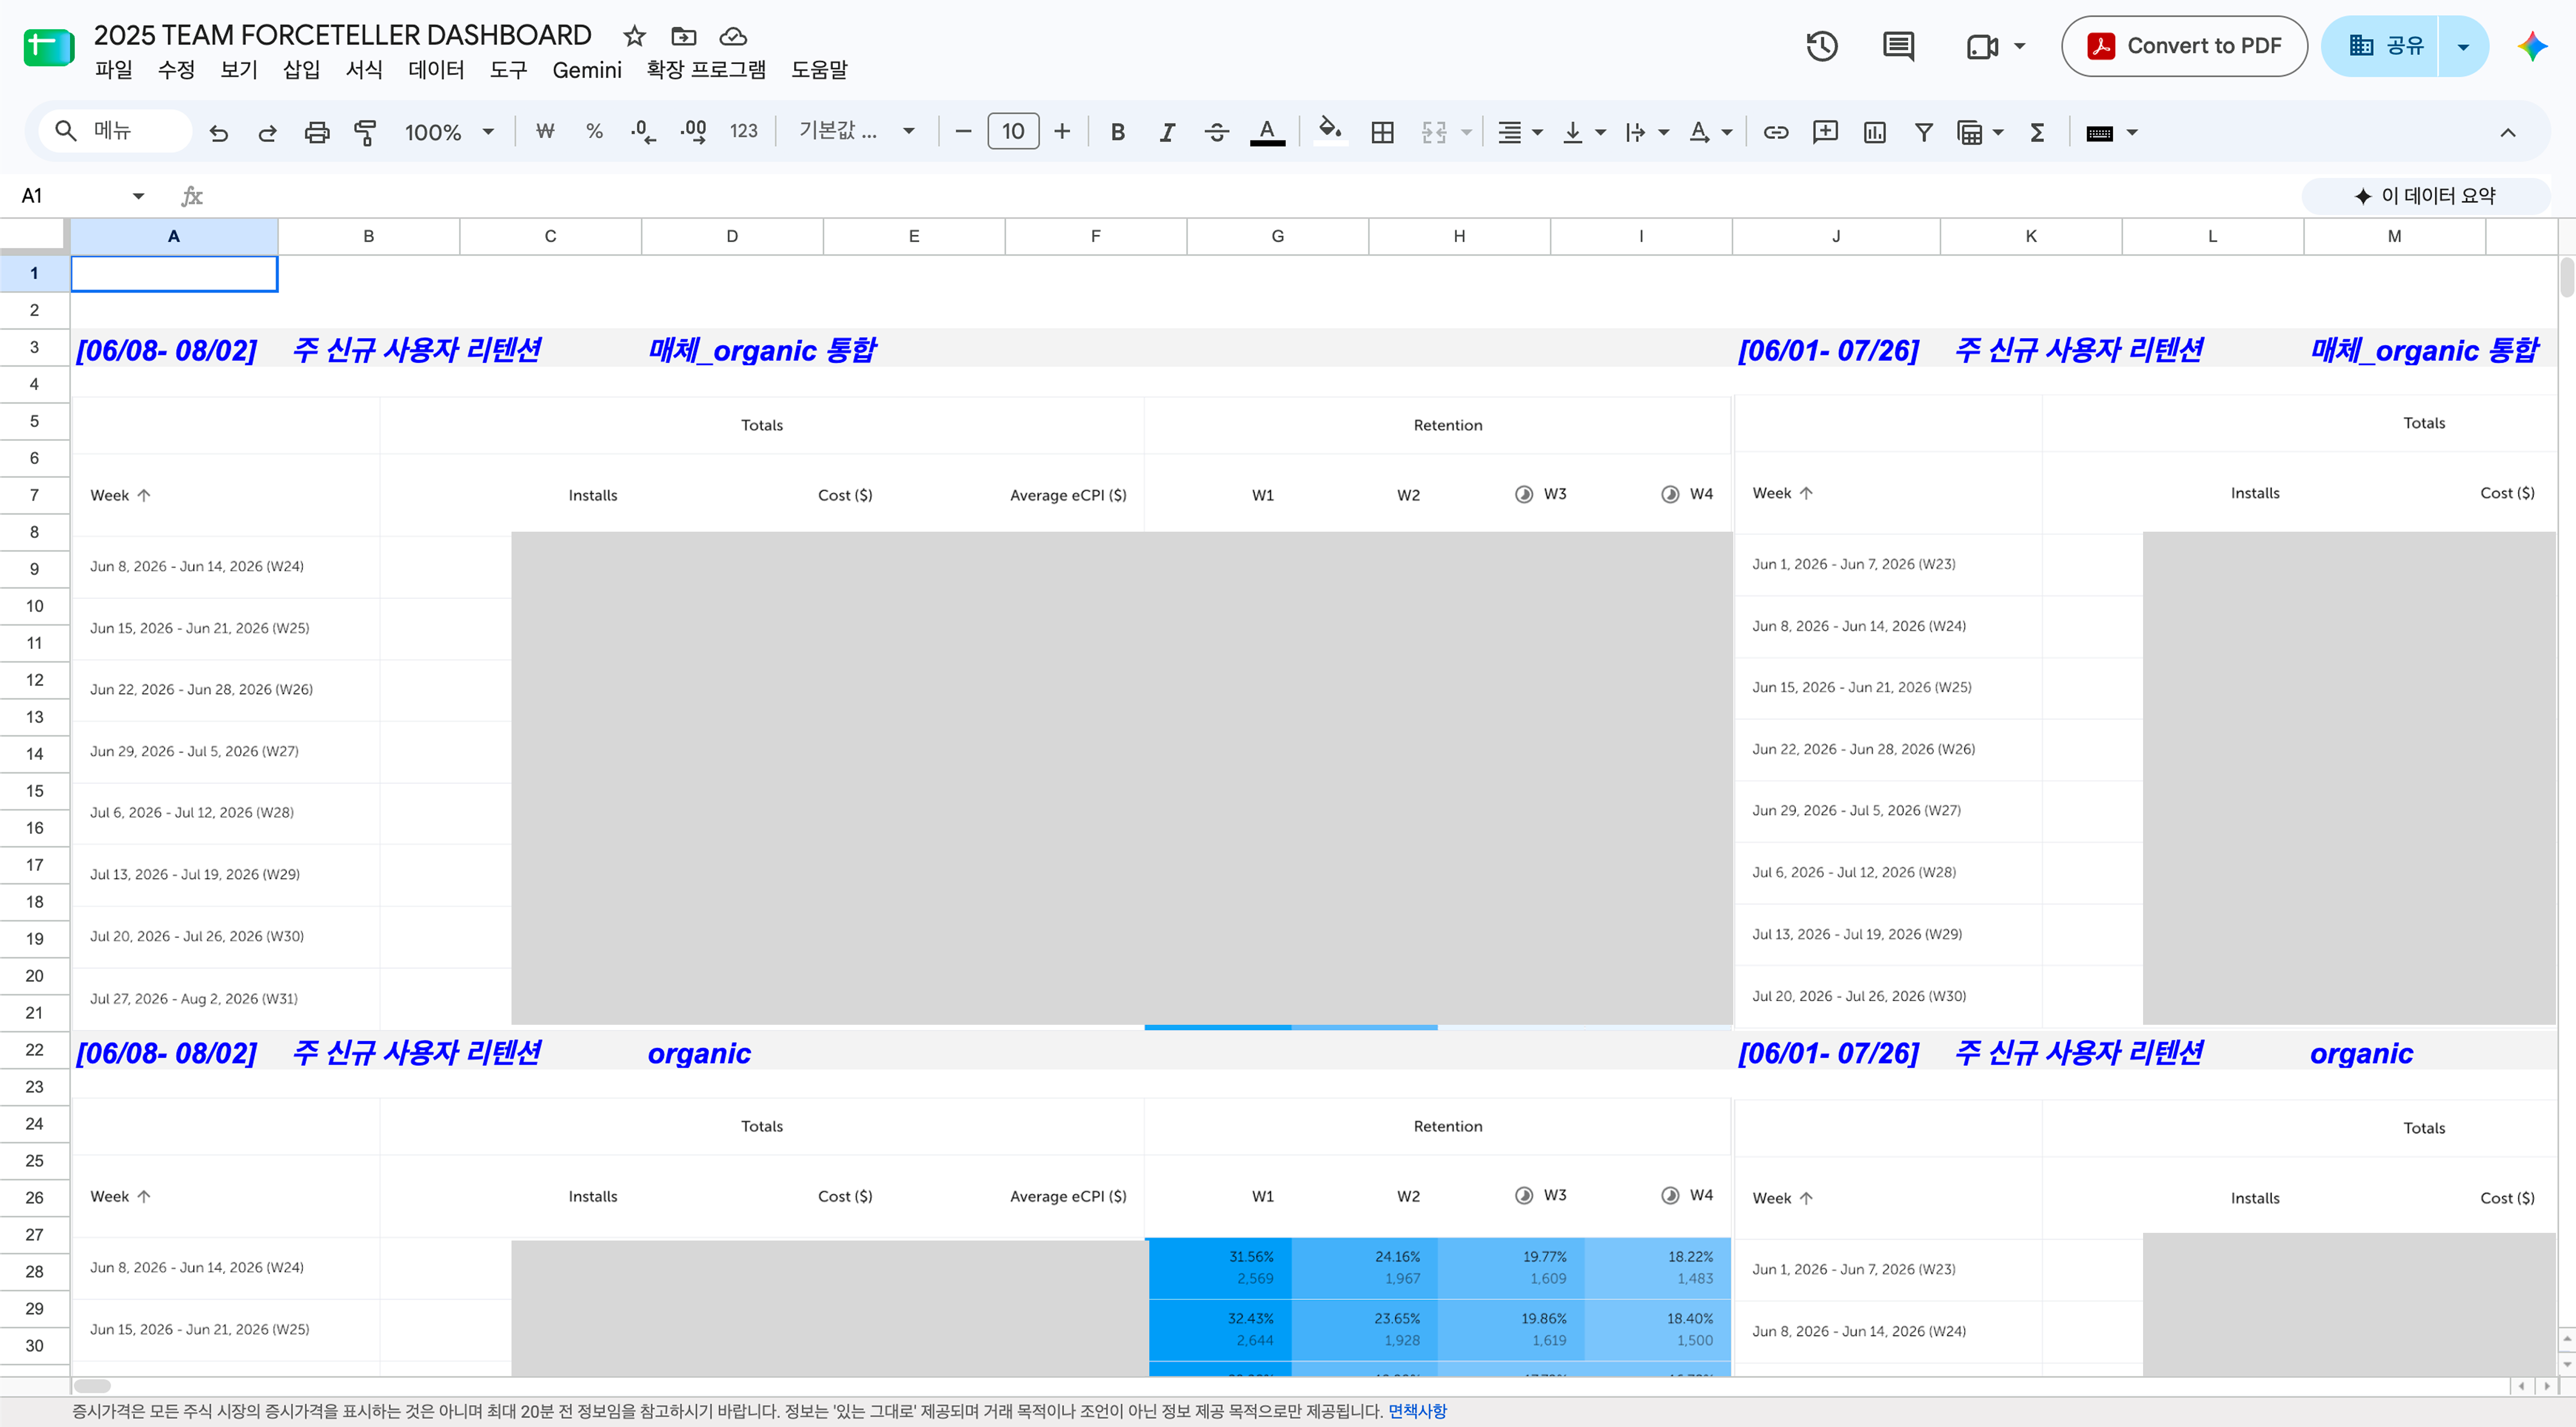
Task: Open the 수정 menu
Action: (176, 69)
